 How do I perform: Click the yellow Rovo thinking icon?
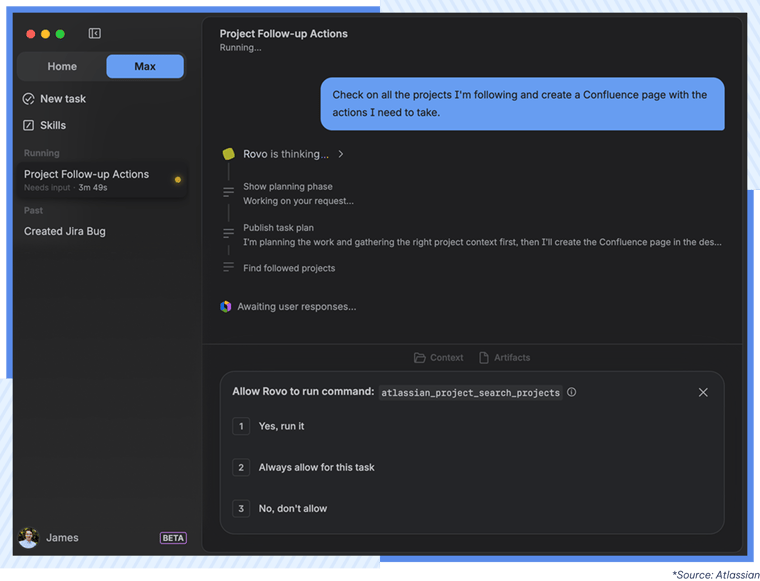(228, 154)
